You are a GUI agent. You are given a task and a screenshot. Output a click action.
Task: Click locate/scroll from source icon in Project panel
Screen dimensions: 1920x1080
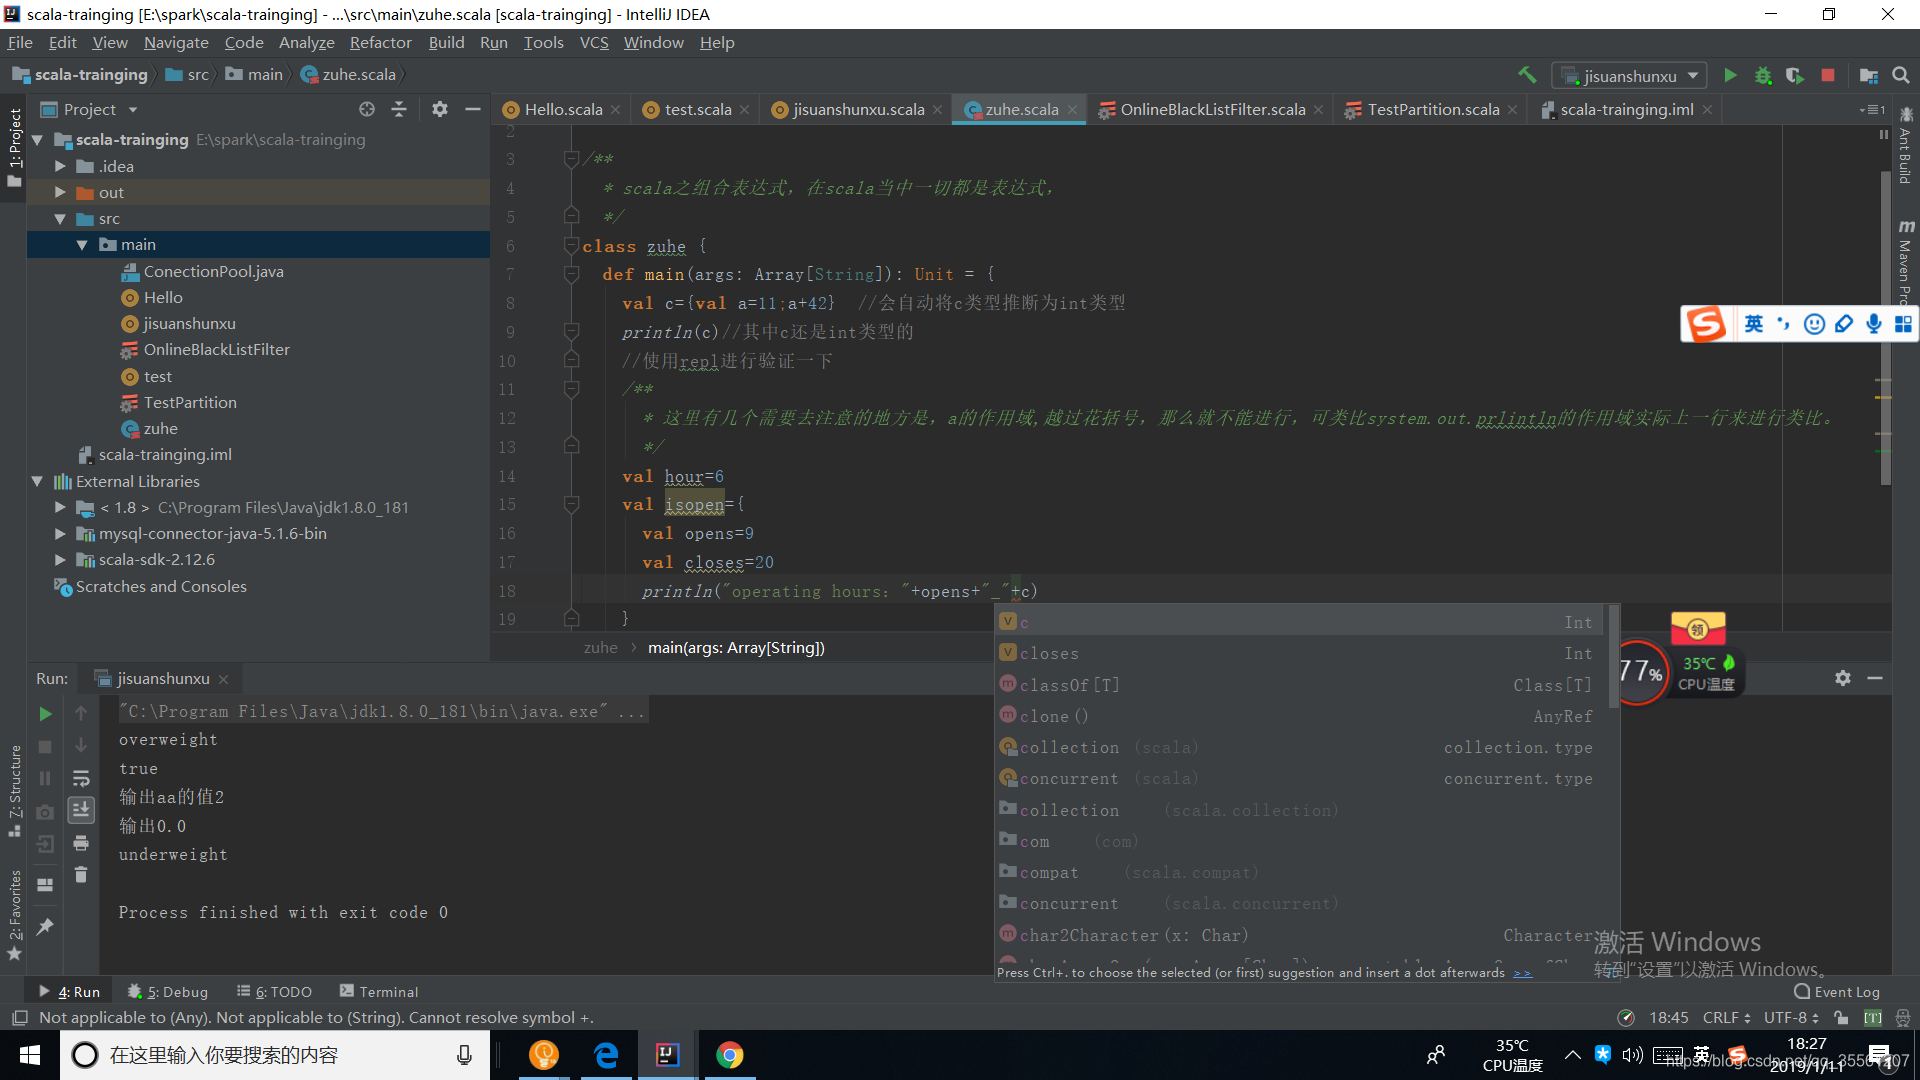coord(367,109)
